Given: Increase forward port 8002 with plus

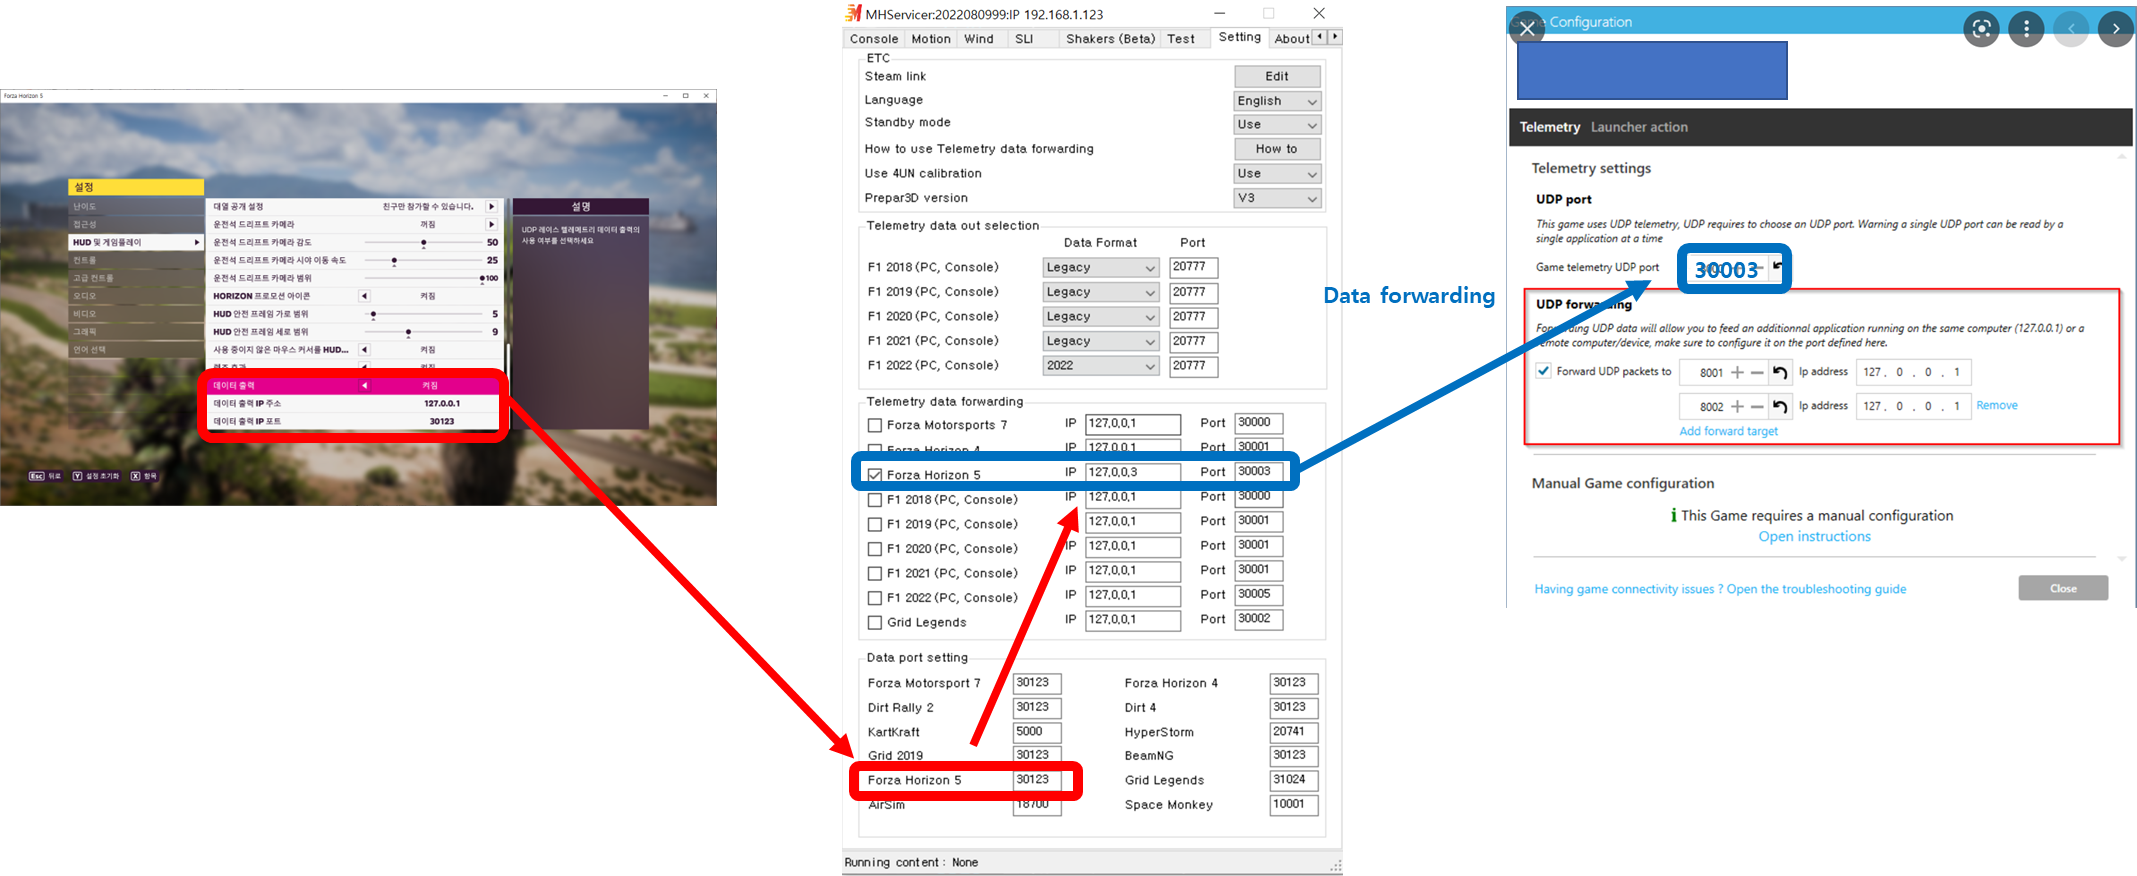Looking at the screenshot, I should click(x=1737, y=407).
